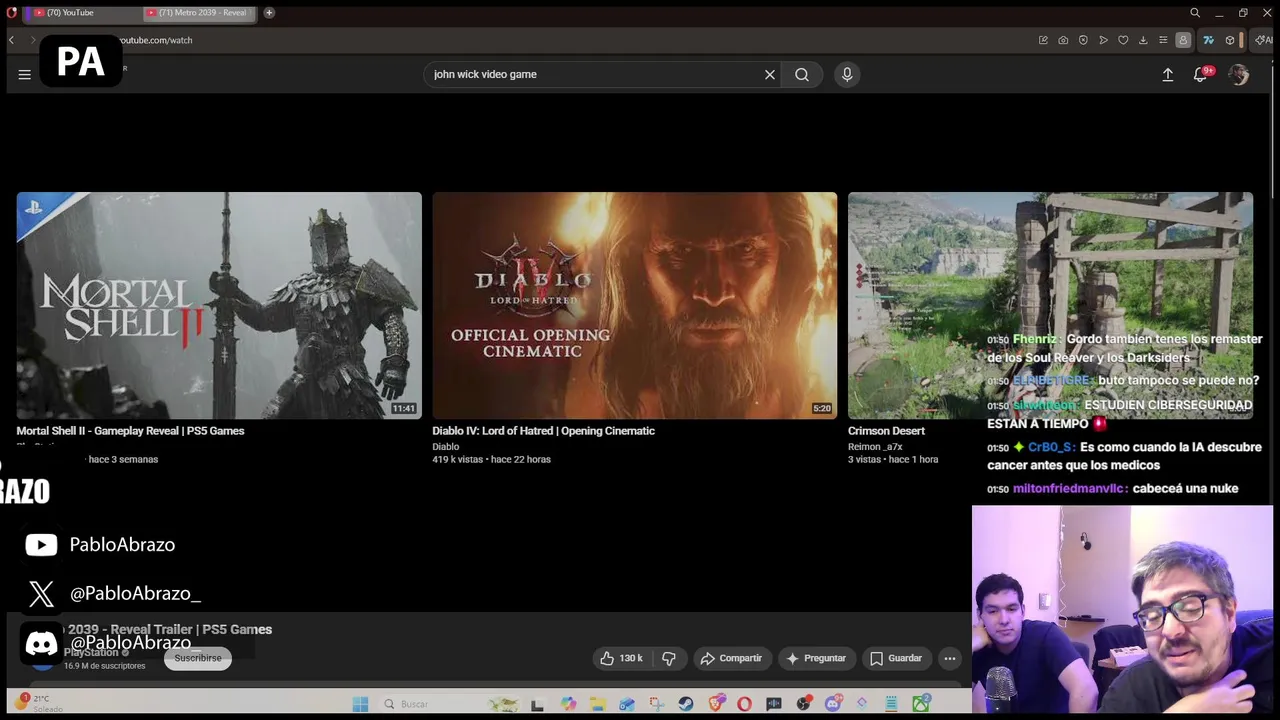Like the video with the thumbs up button

point(621,658)
